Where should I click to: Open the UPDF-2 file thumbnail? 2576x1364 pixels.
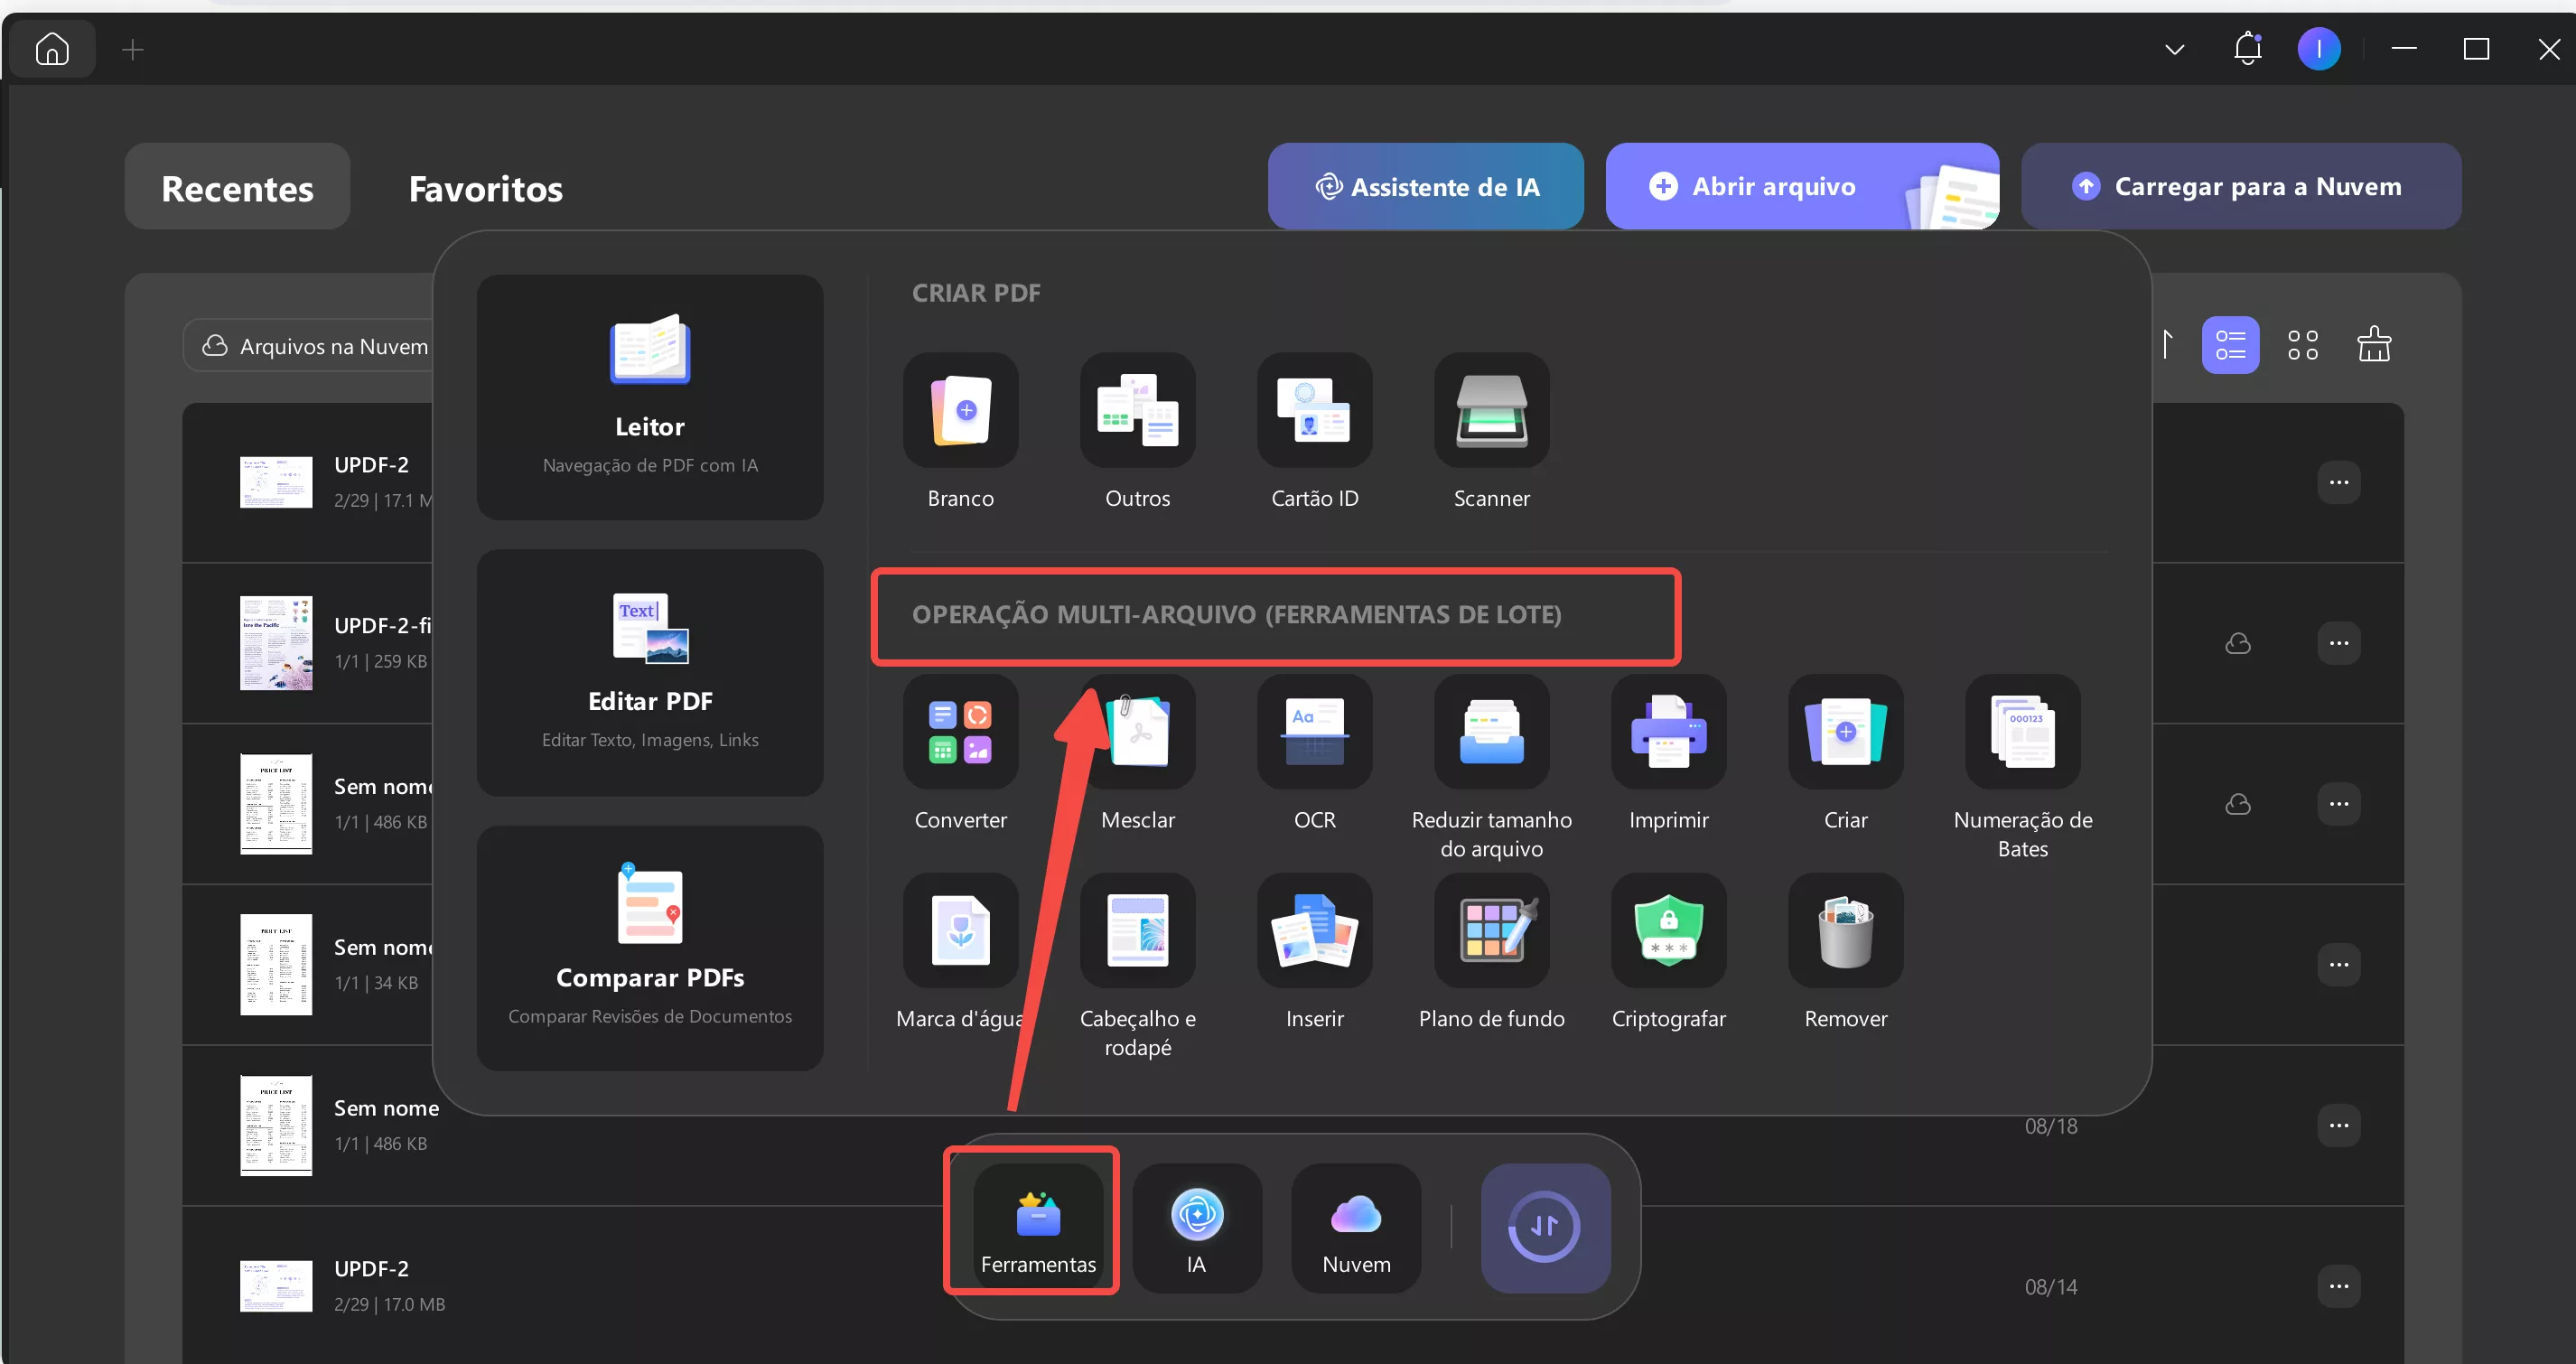click(276, 482)
